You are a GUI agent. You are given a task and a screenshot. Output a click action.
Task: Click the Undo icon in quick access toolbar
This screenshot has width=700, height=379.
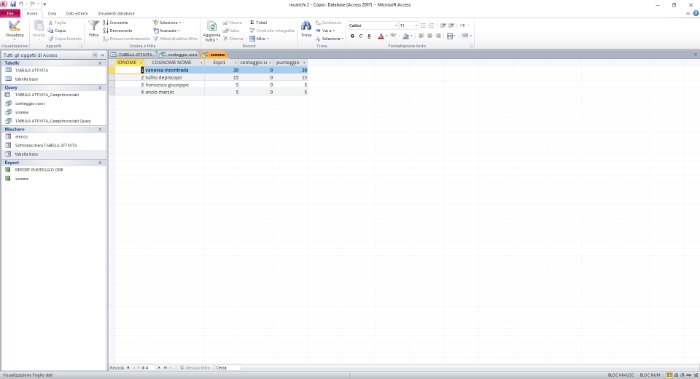tap(21, 4)
